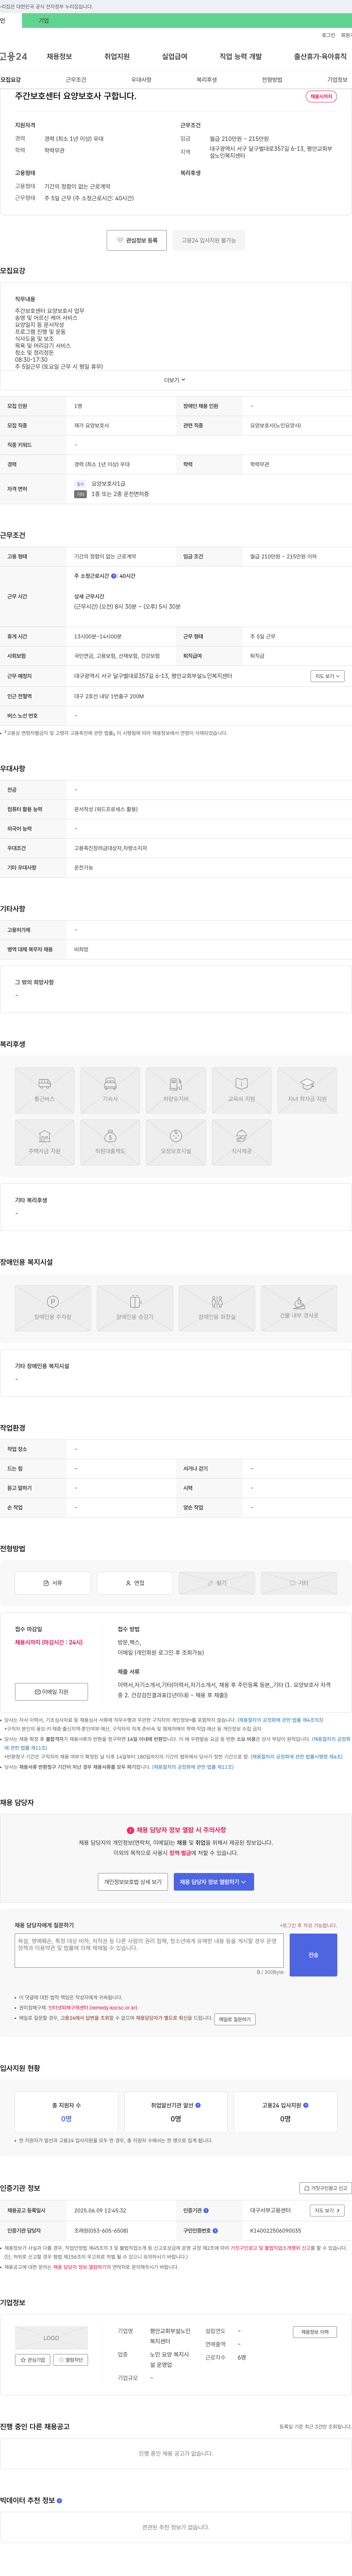Click the 장애인용 승강기 icon
Image resolution: width=352 pixels, height=2576 pixels.
click(135, 1308)
